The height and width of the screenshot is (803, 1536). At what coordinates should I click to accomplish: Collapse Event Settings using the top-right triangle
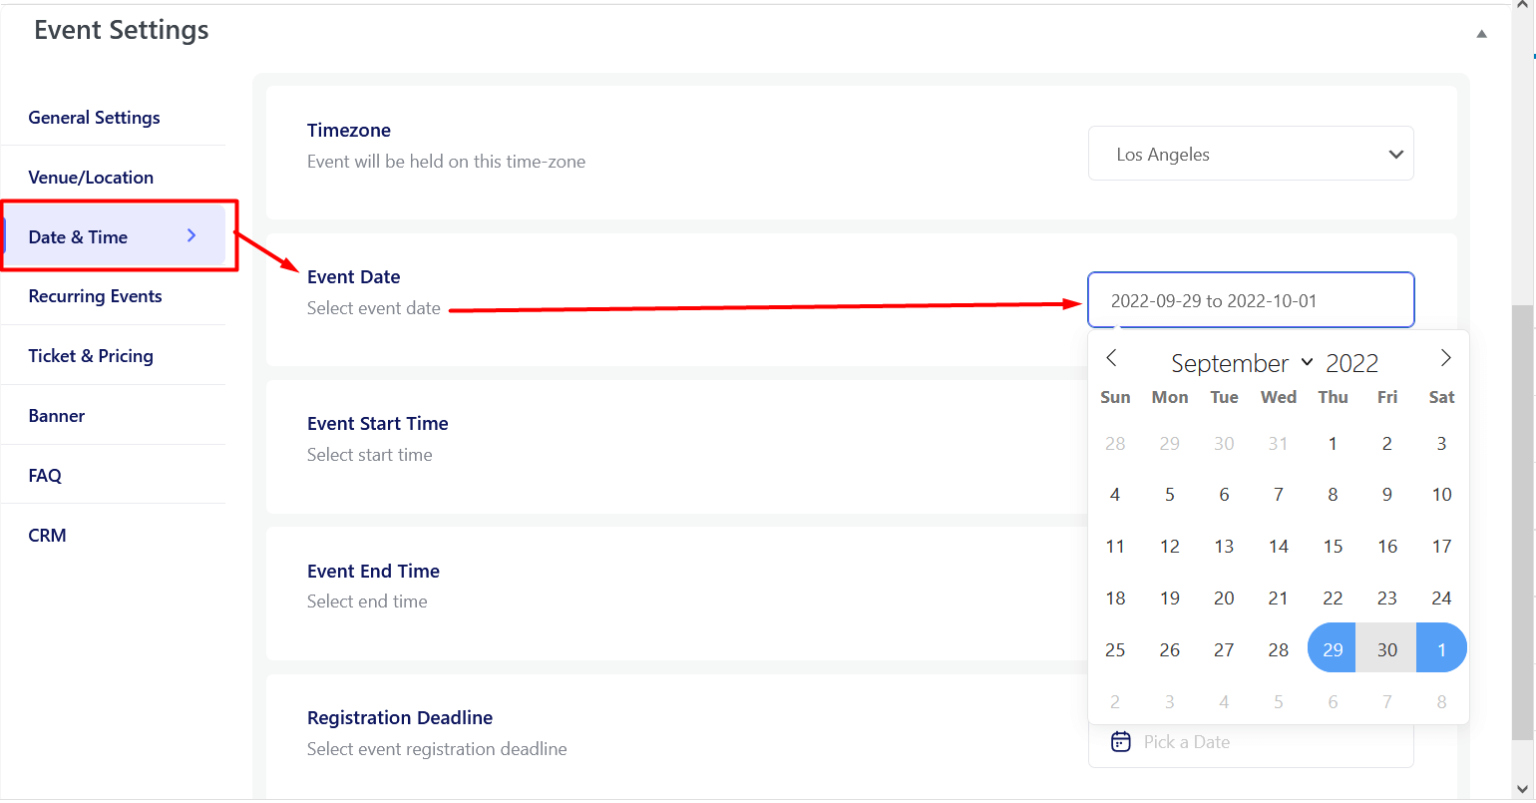1482,33
